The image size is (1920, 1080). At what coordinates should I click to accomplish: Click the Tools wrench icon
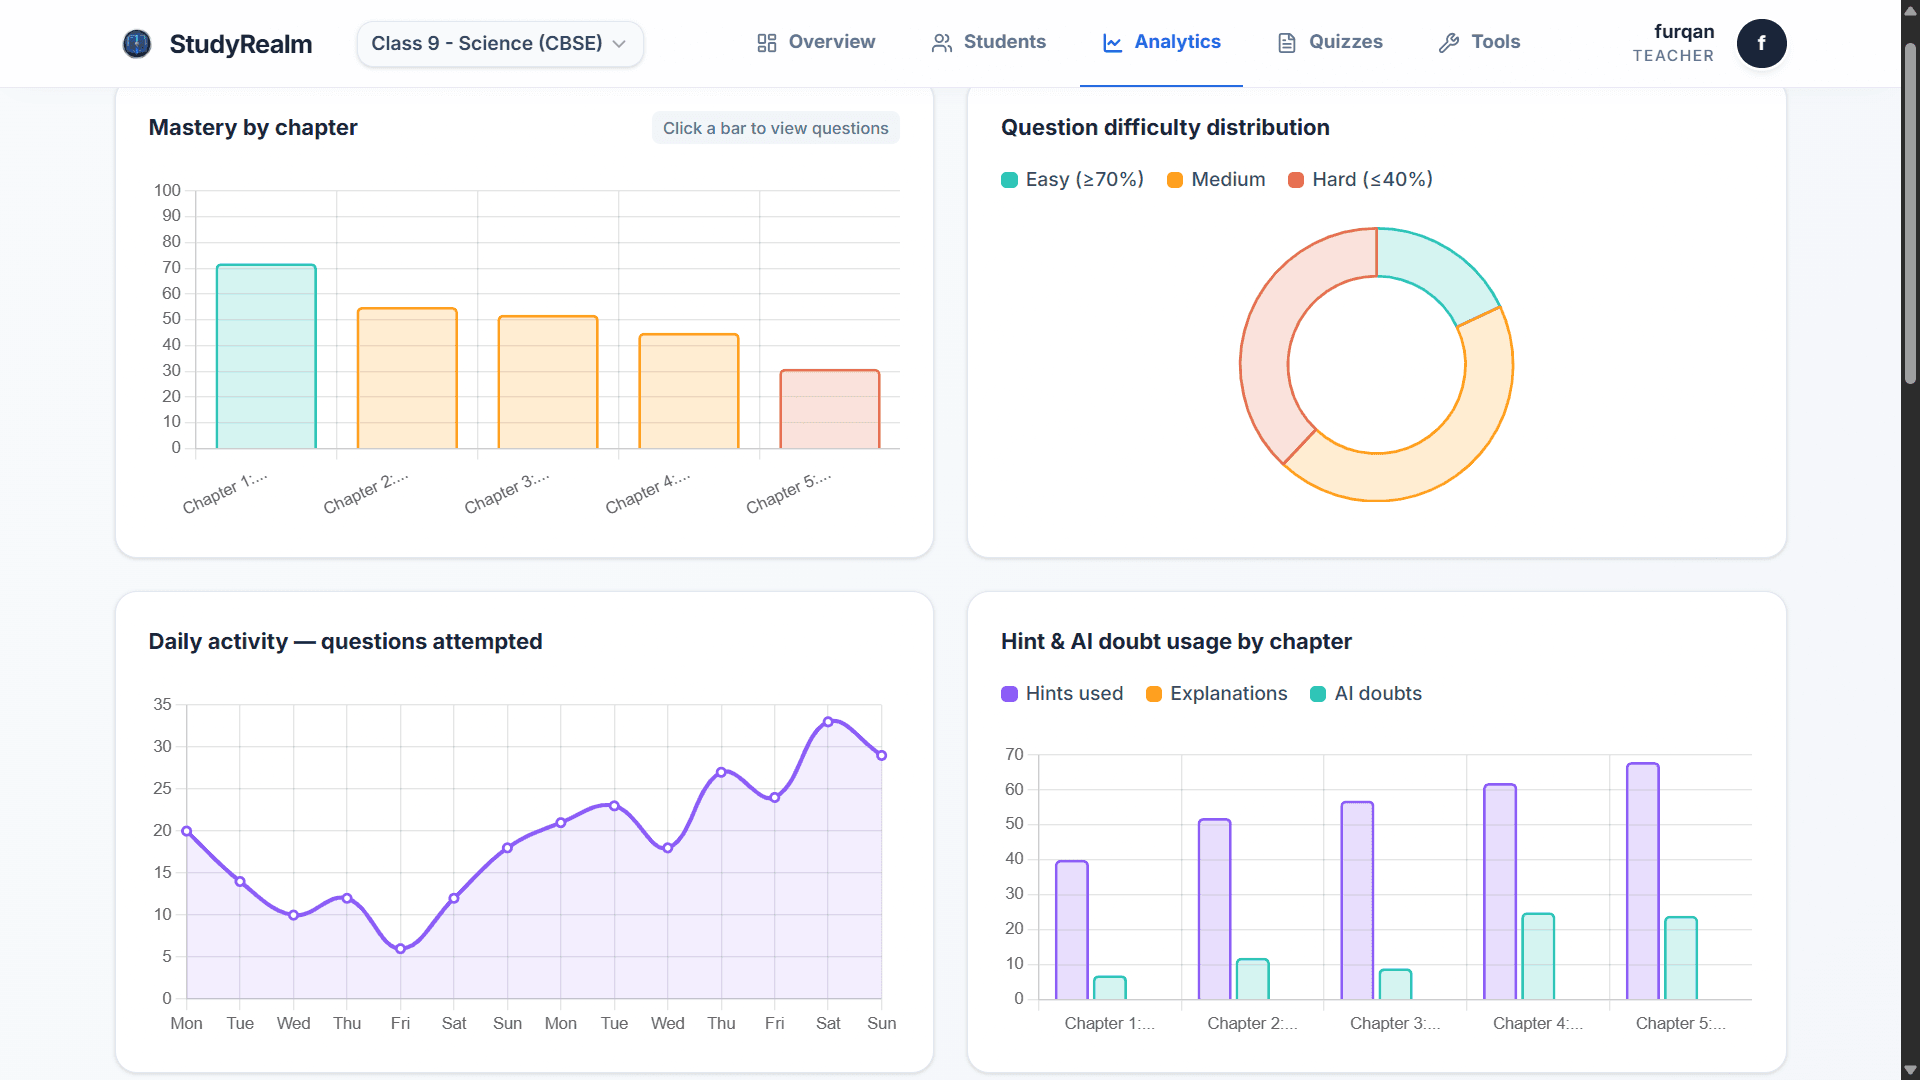click(x=1449, y=43)
